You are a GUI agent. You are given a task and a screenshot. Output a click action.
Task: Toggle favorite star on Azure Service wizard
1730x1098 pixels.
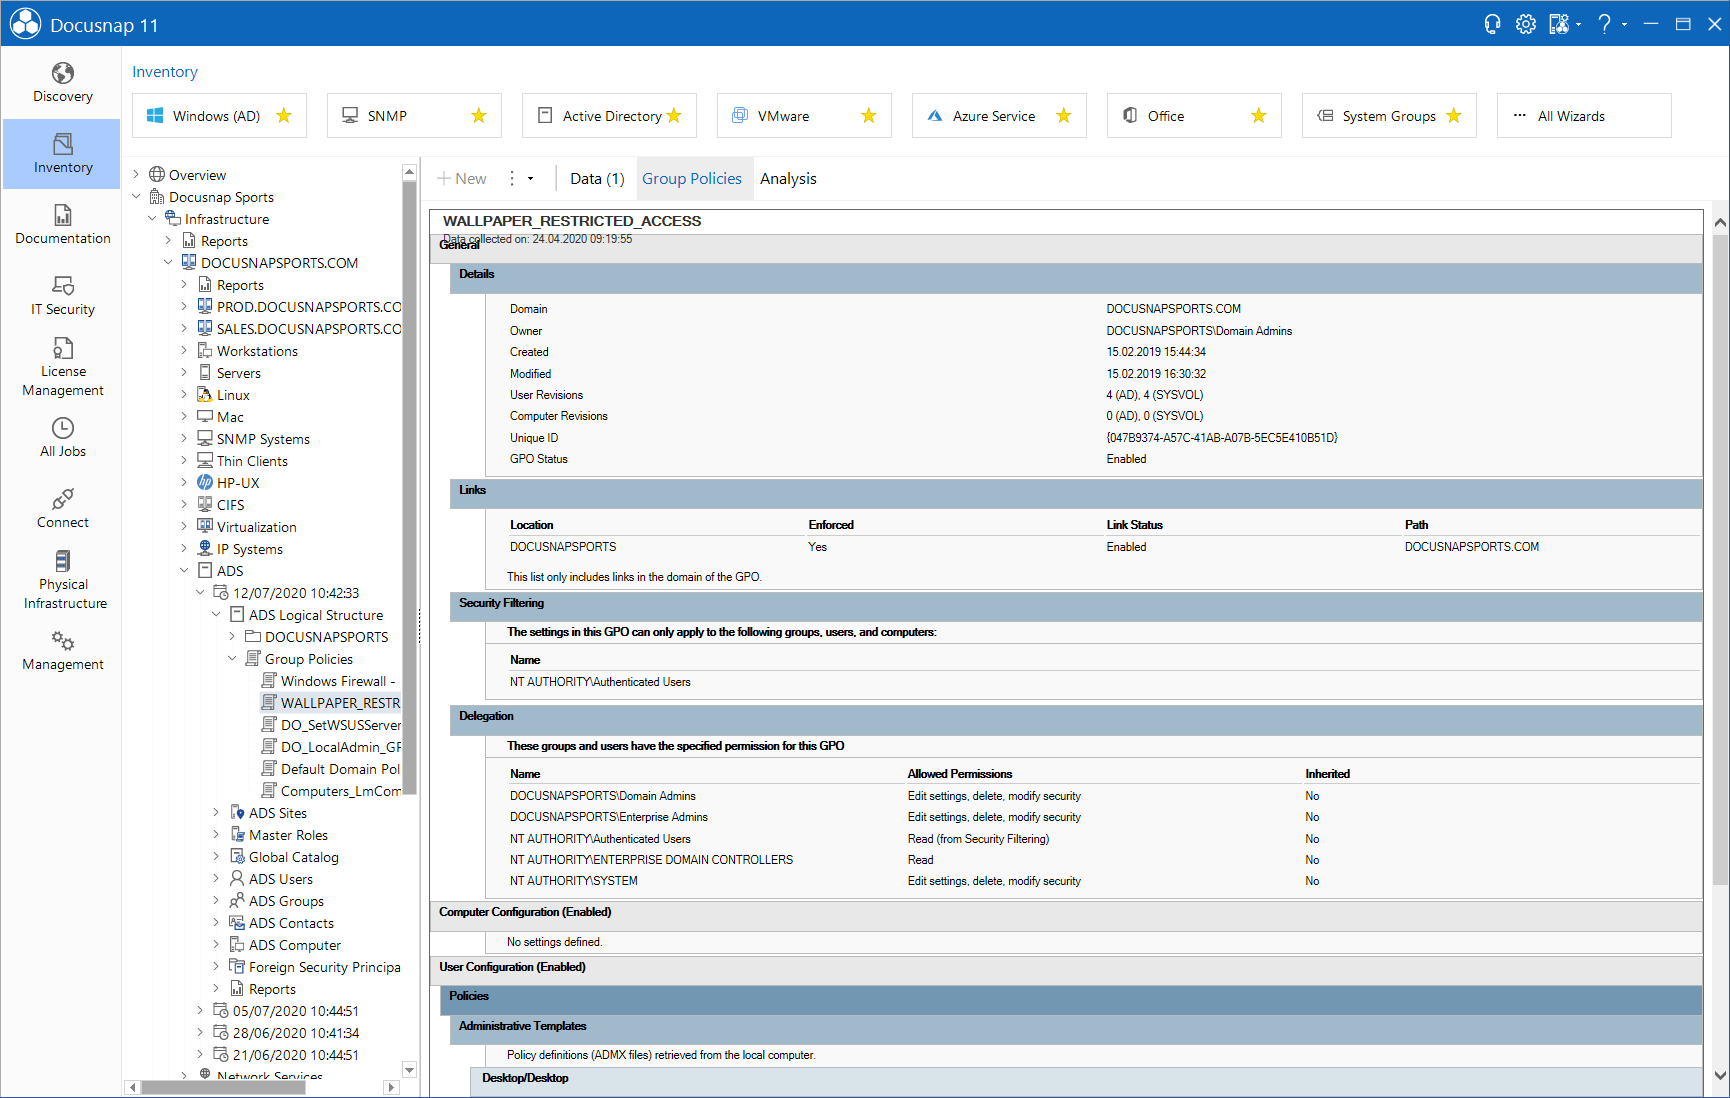1064,116
